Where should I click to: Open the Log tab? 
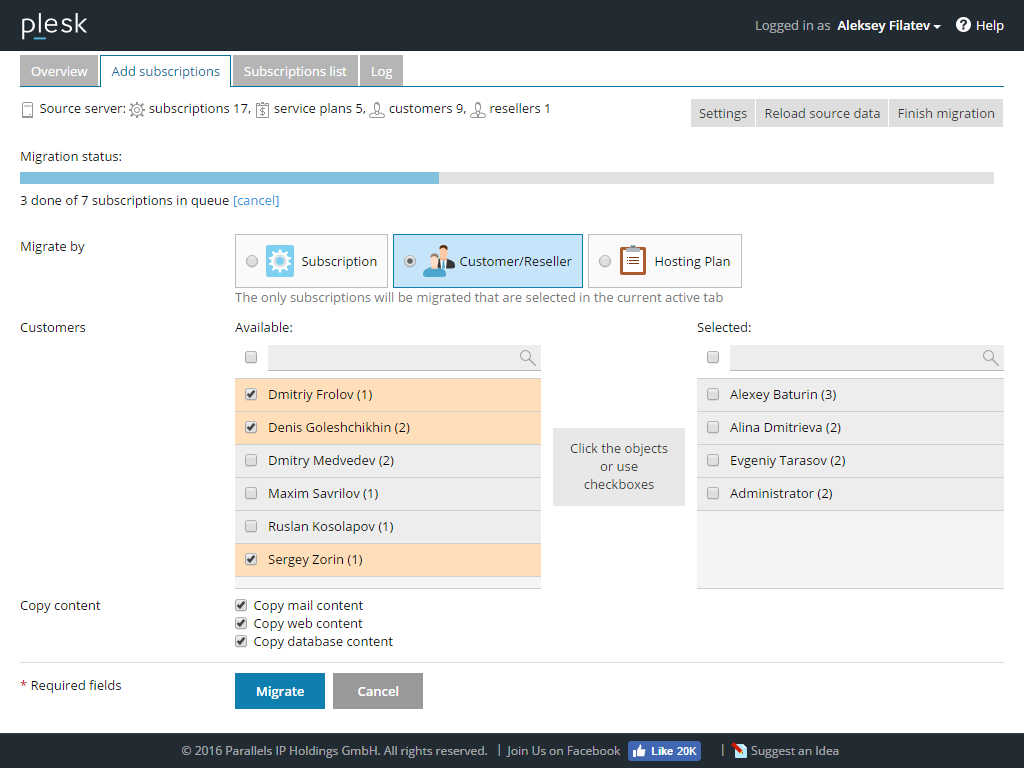click(x=381, y=72)
